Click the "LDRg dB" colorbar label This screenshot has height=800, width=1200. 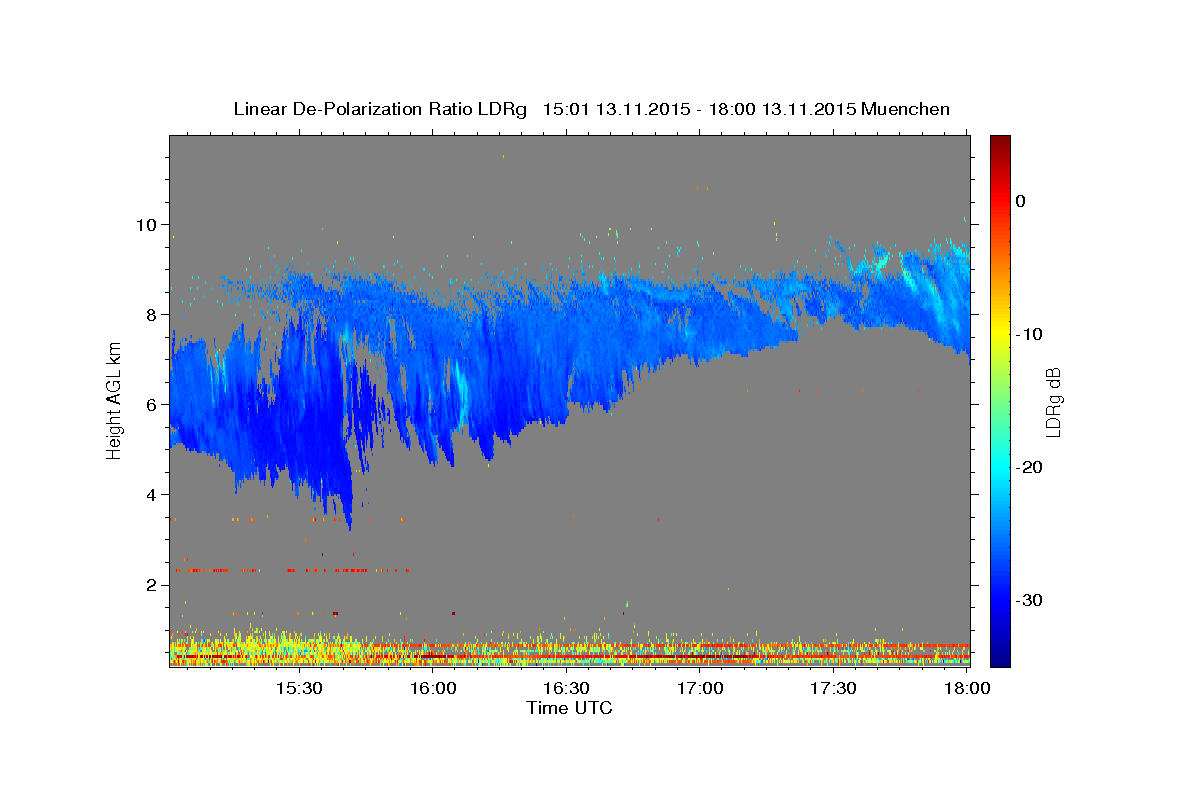click(x=1052, y=402)
